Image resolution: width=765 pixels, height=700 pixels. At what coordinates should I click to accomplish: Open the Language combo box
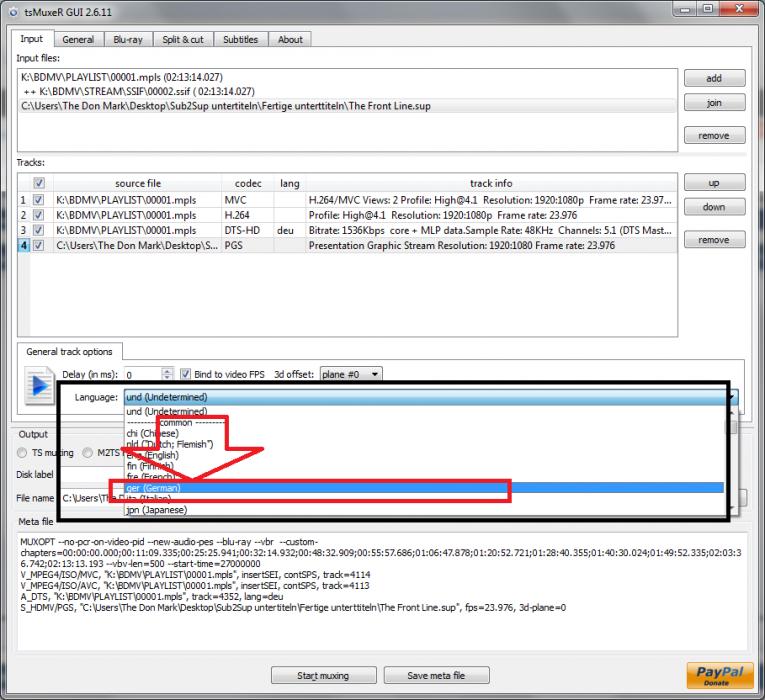pos(431,397)
